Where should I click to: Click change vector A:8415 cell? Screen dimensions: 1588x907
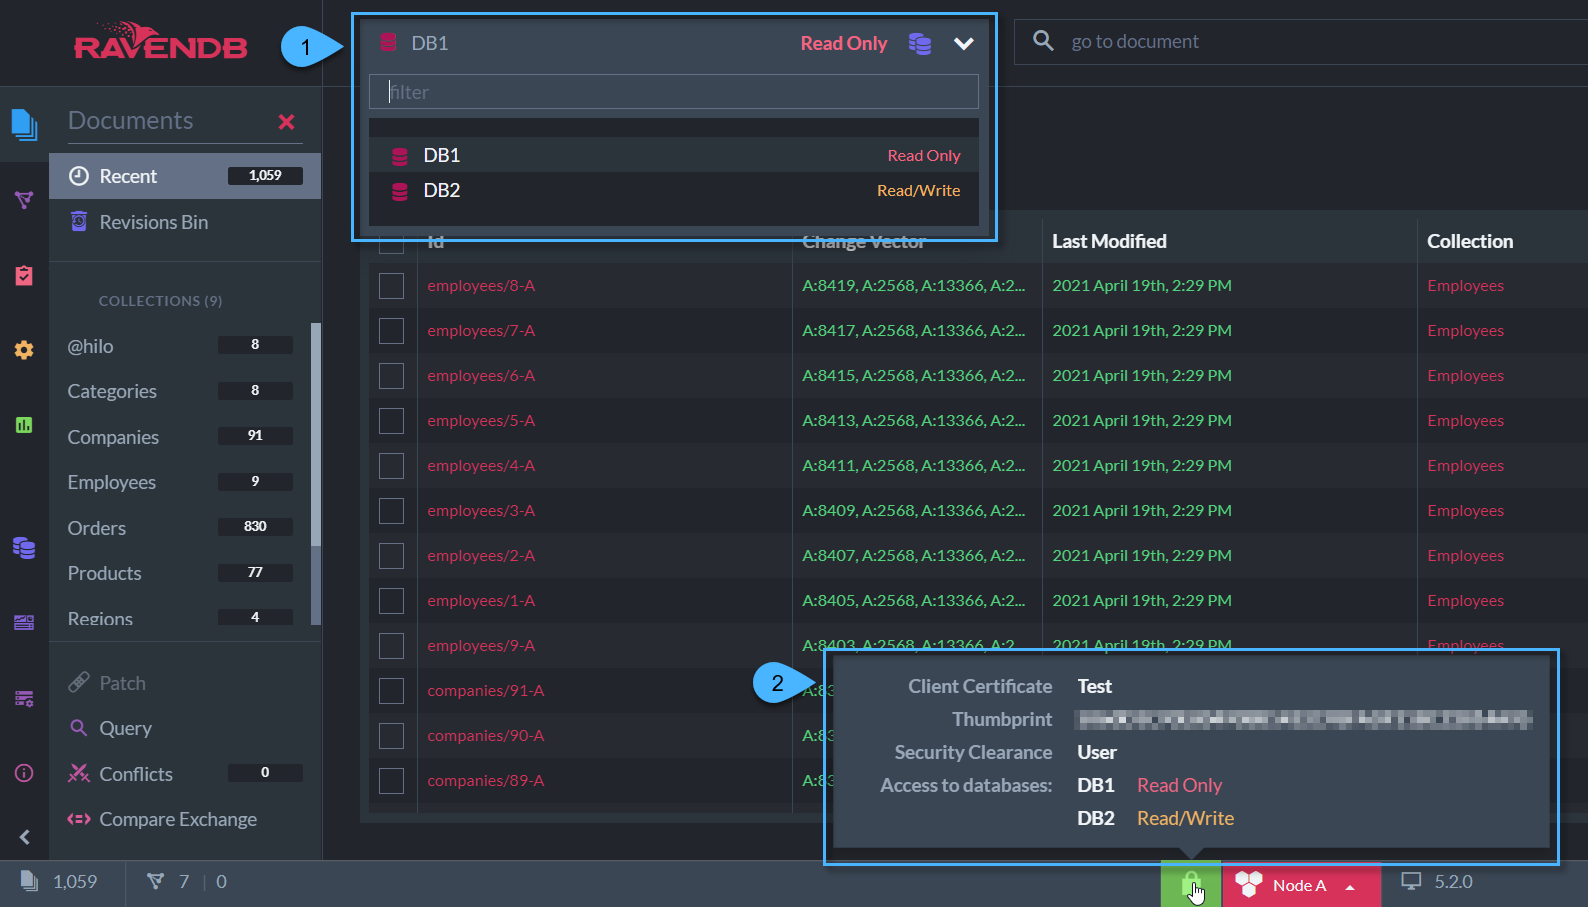(x=913, y=376)
